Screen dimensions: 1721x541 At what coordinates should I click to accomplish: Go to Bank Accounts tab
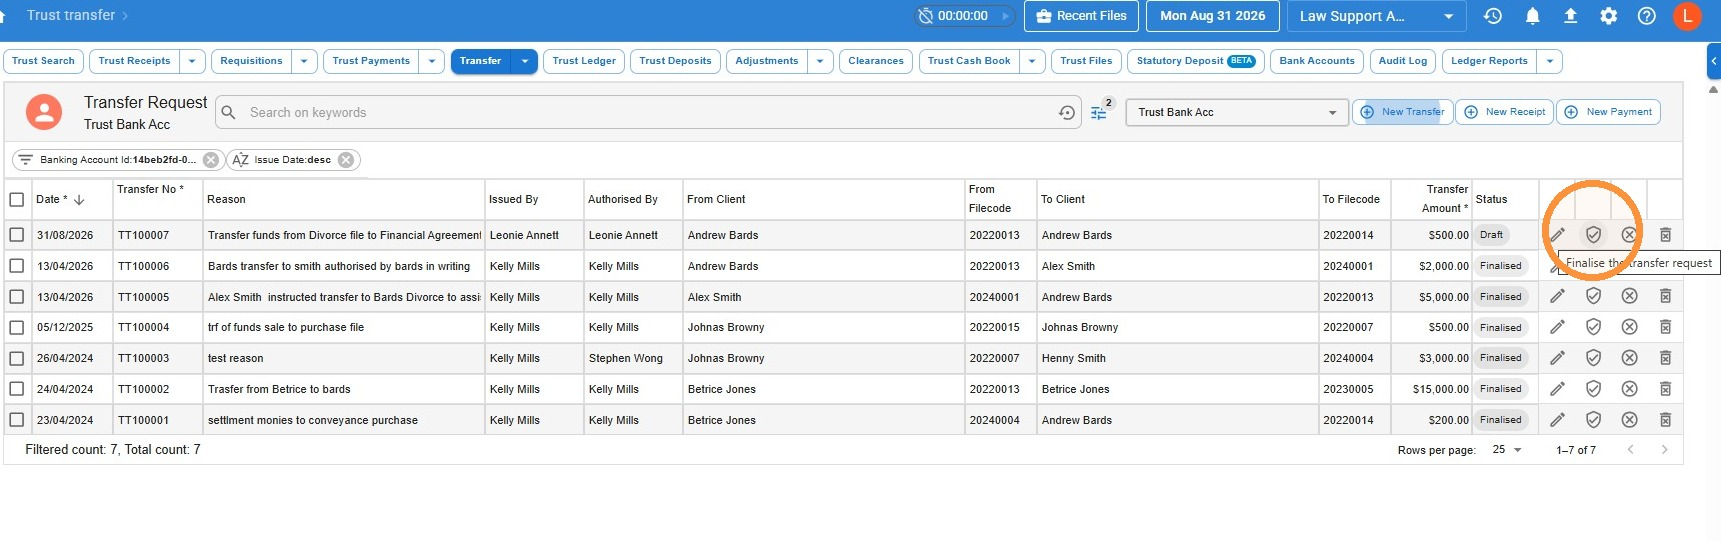coord(1317,61)
